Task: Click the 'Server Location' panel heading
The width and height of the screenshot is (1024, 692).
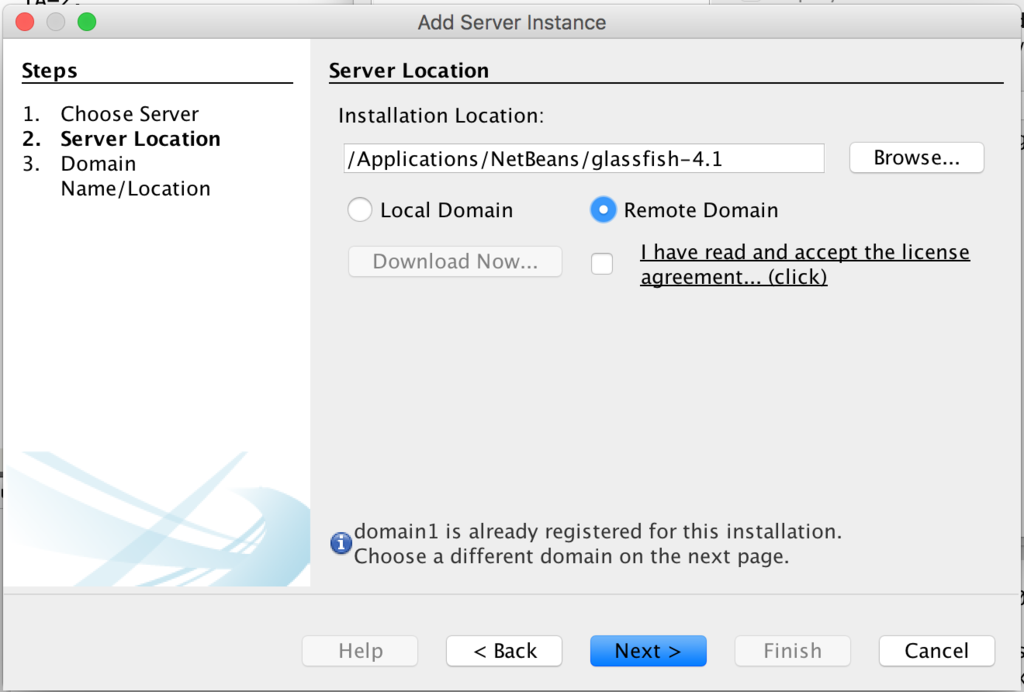Action: (x=409, y=71)
